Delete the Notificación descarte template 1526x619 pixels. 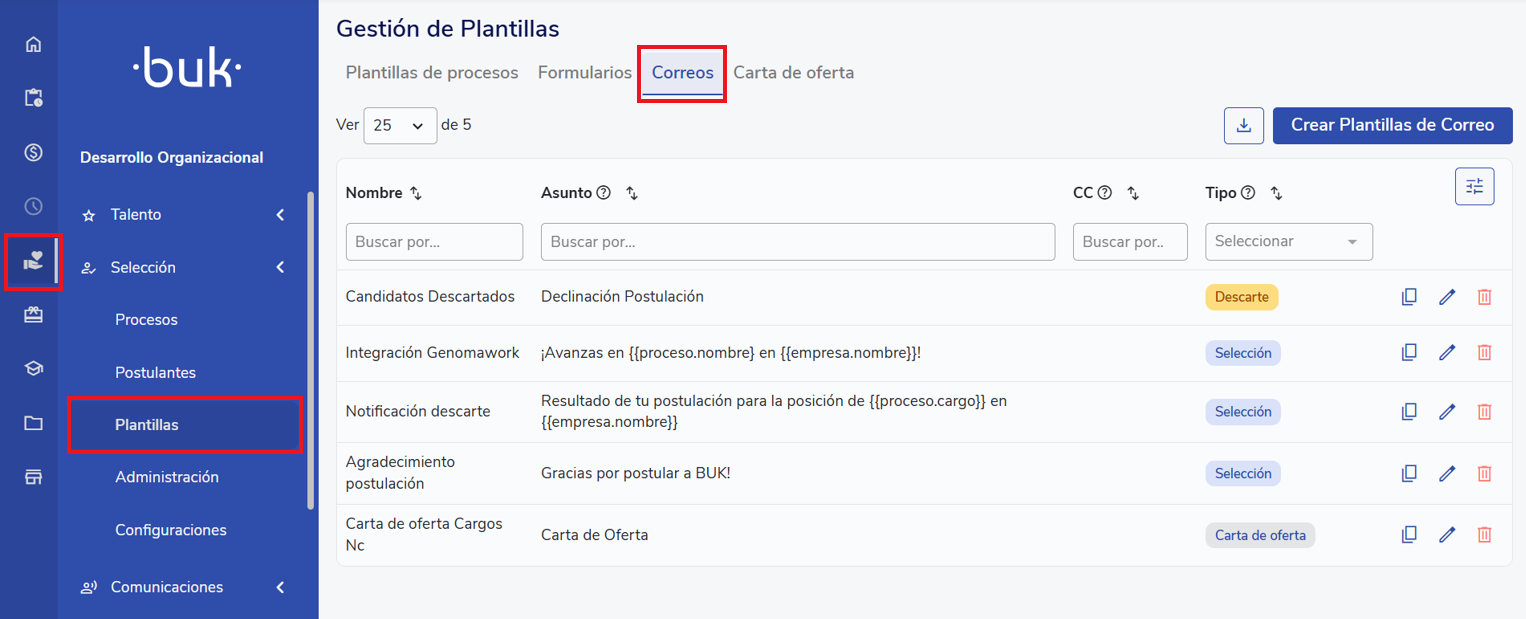[1484, 411]
